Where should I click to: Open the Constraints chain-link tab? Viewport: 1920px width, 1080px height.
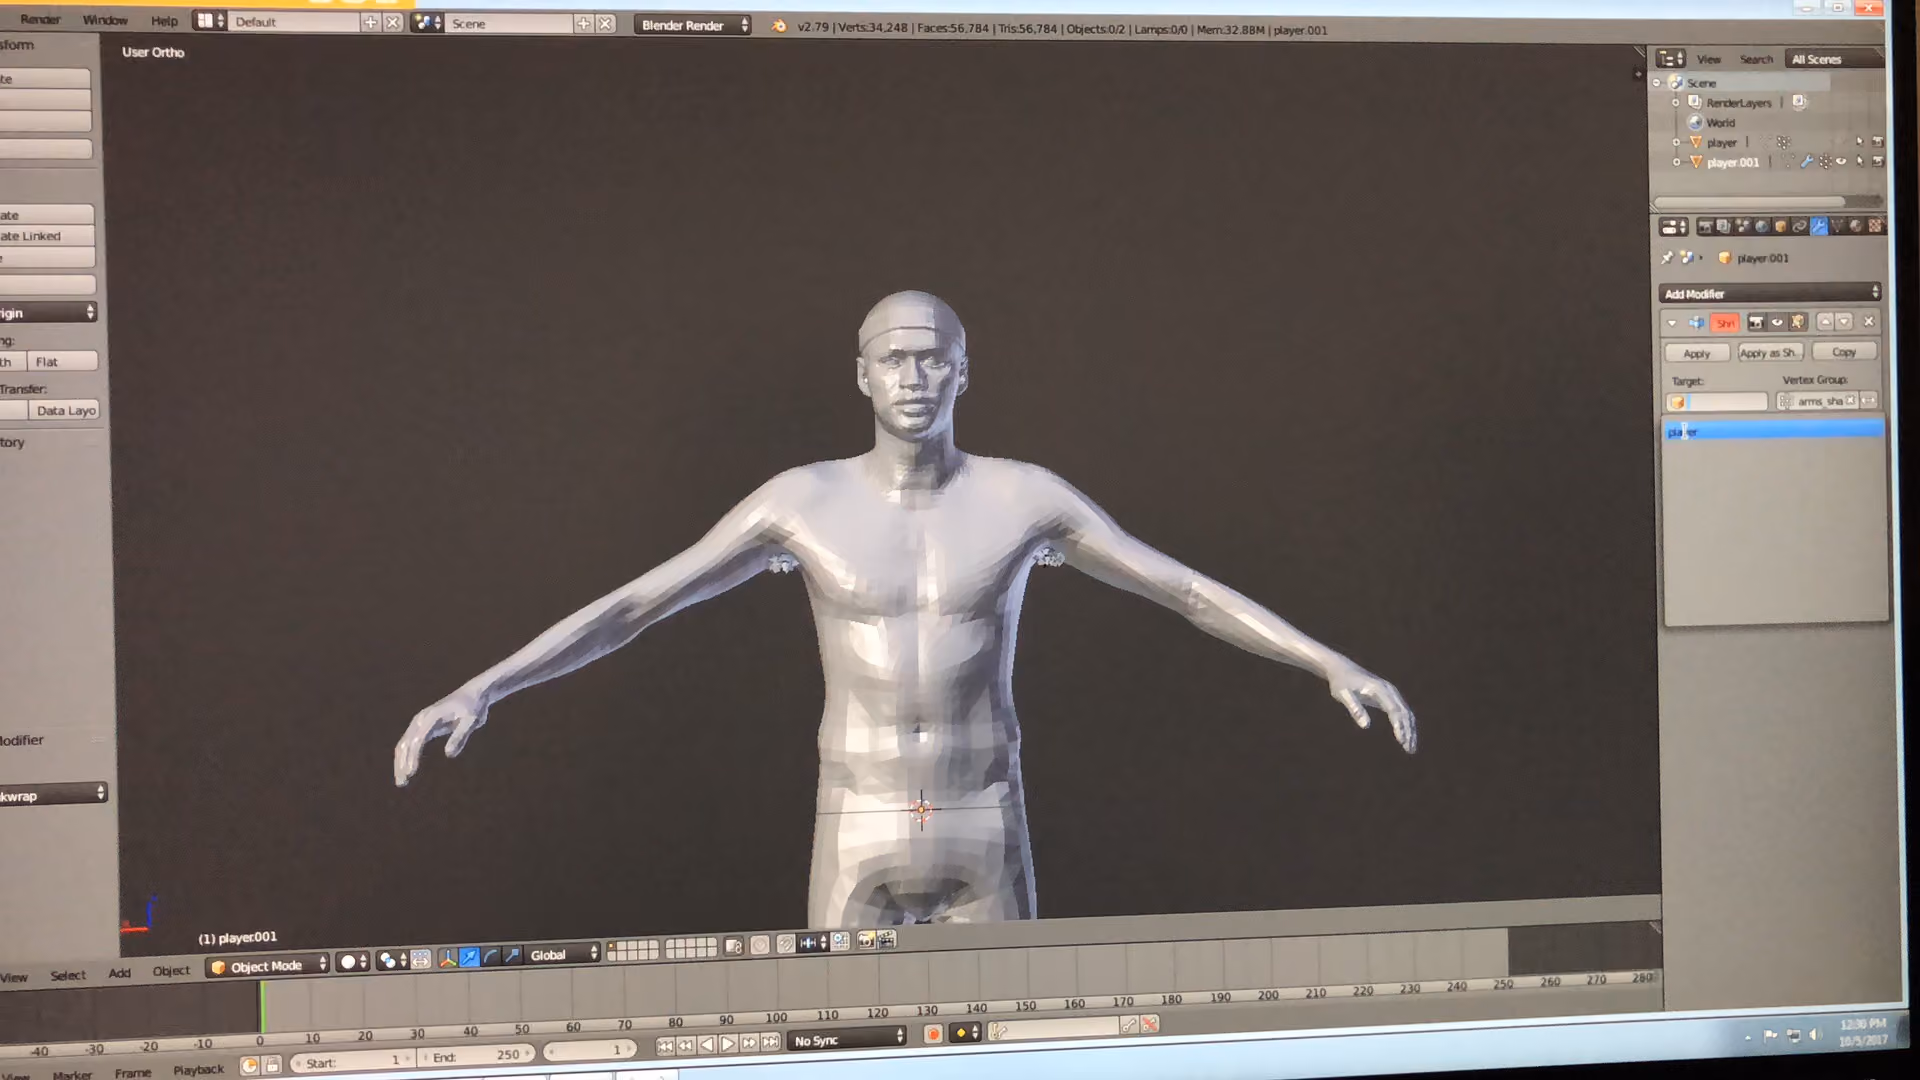(1800, 227)
